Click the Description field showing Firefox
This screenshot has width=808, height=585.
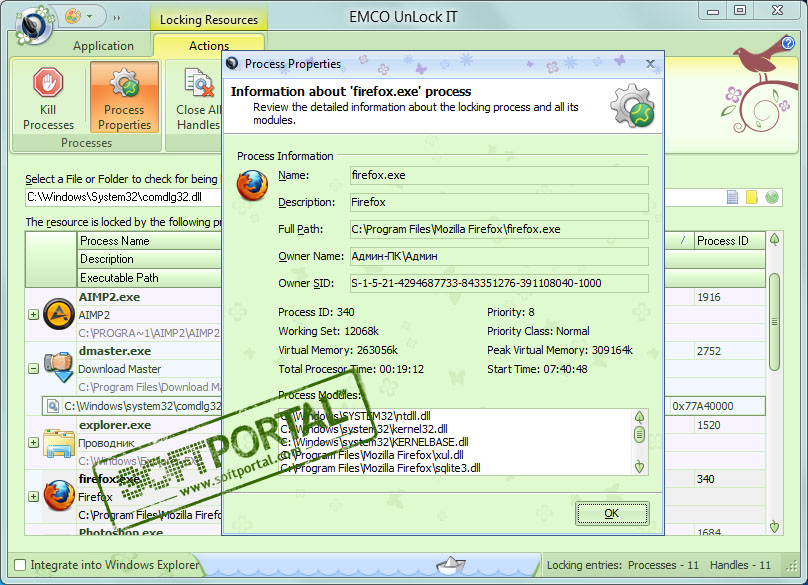(499, 202)
